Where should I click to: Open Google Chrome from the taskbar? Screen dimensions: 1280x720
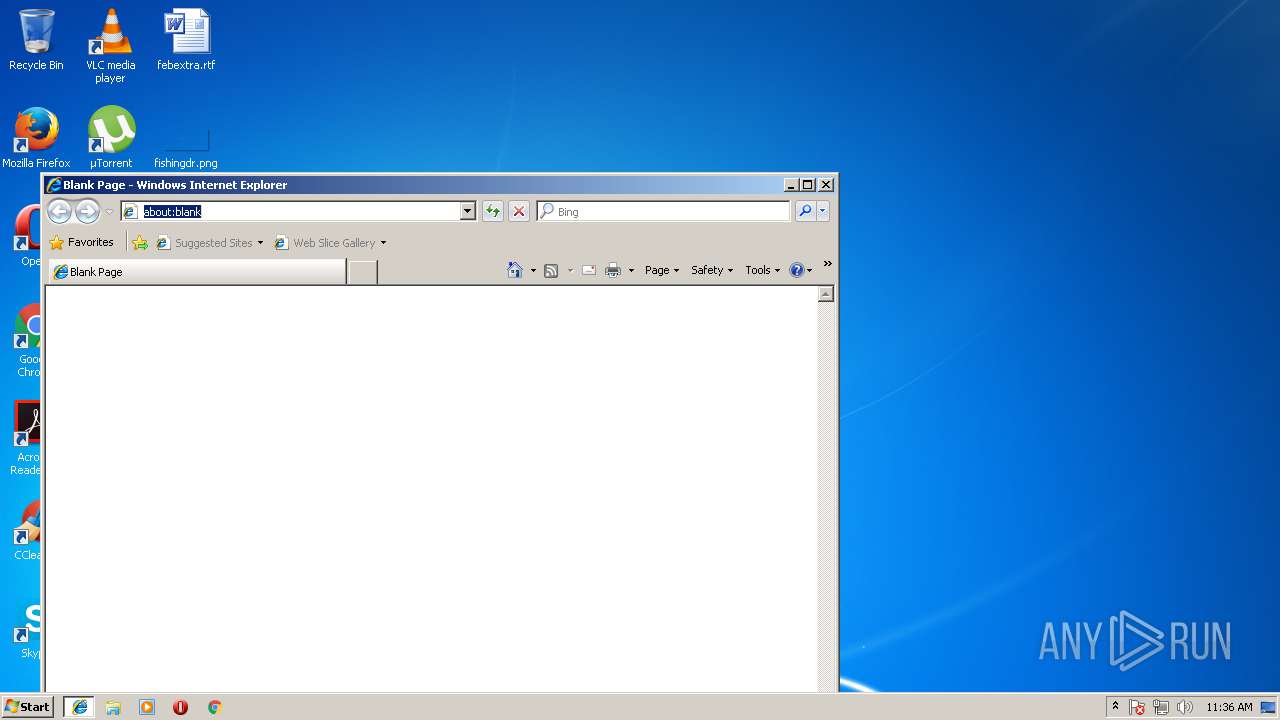214,707
